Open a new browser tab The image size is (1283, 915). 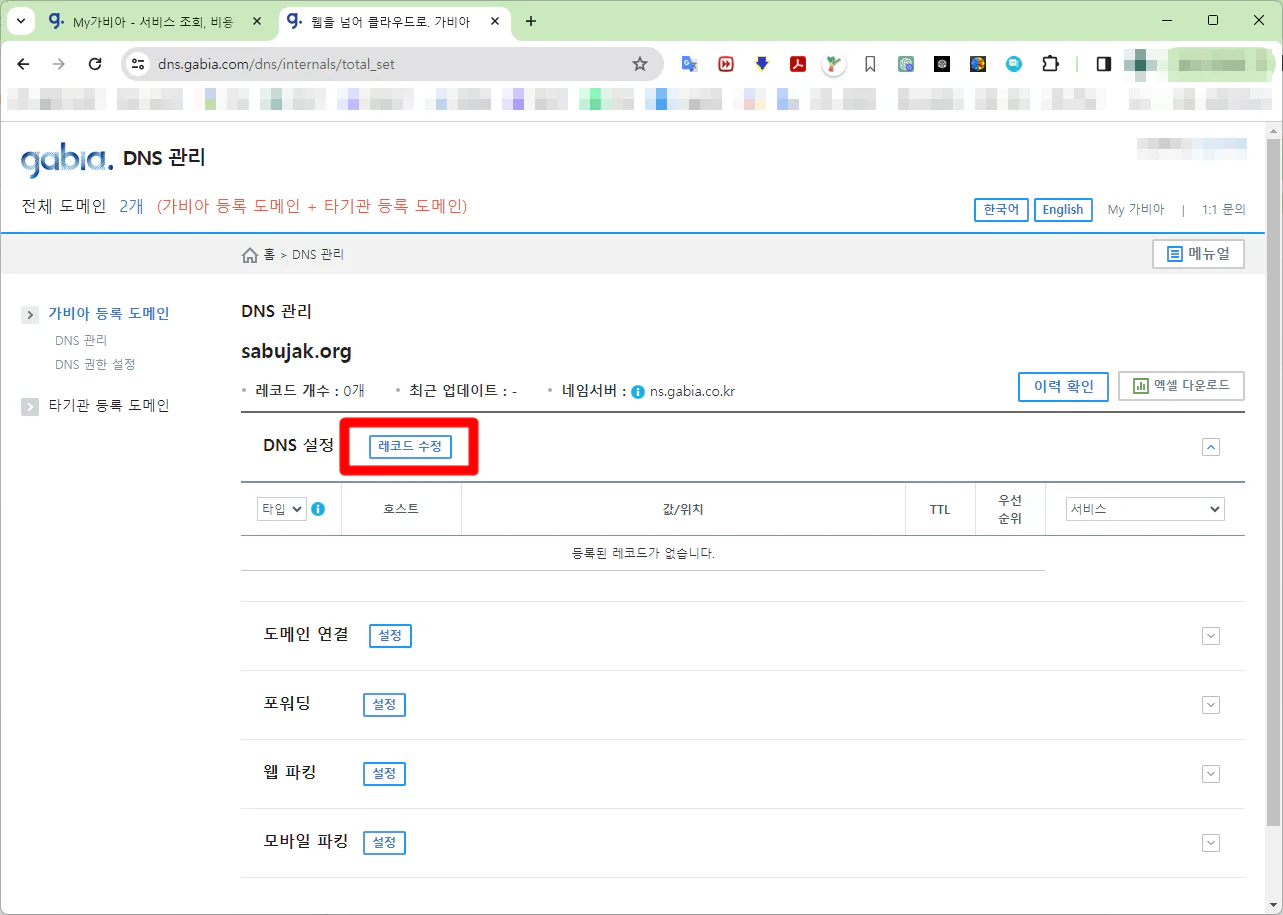pos(531,21)
